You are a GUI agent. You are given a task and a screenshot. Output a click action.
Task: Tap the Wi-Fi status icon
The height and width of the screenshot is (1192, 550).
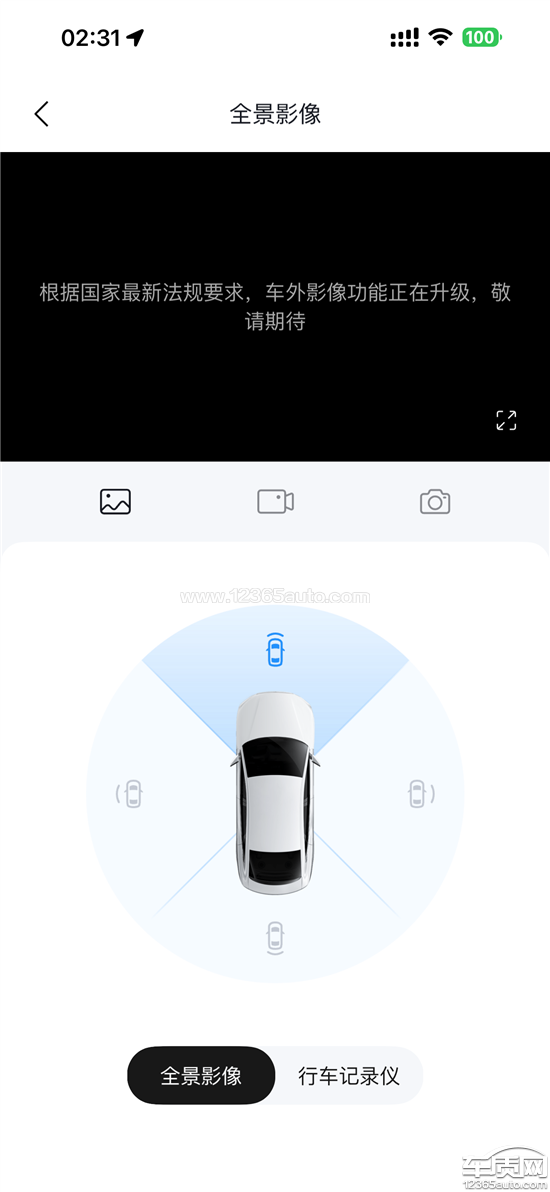[440, 37]
